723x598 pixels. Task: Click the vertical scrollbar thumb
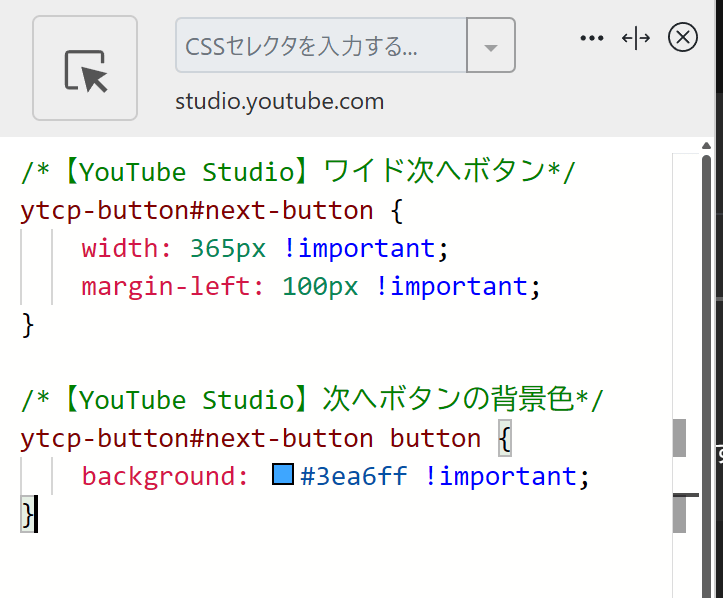click(x=706, y=376)
